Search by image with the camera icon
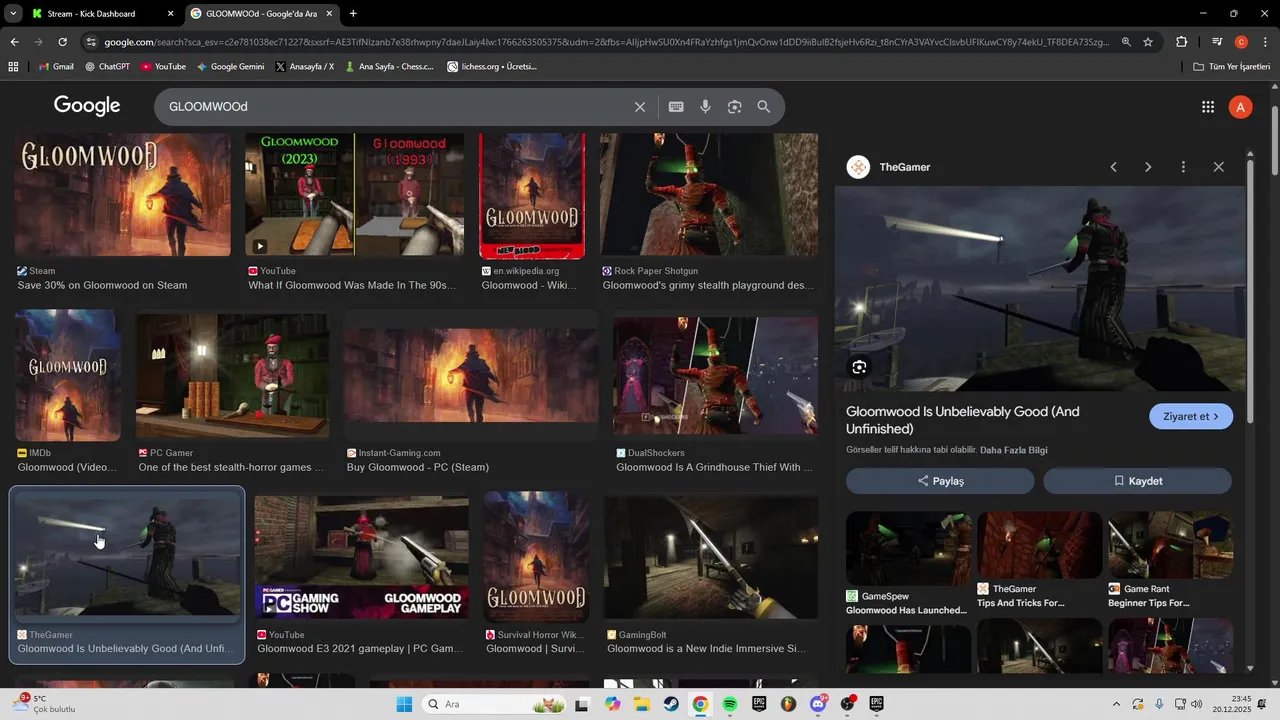This screenshot has height=720, width=1280. [735, 107]
